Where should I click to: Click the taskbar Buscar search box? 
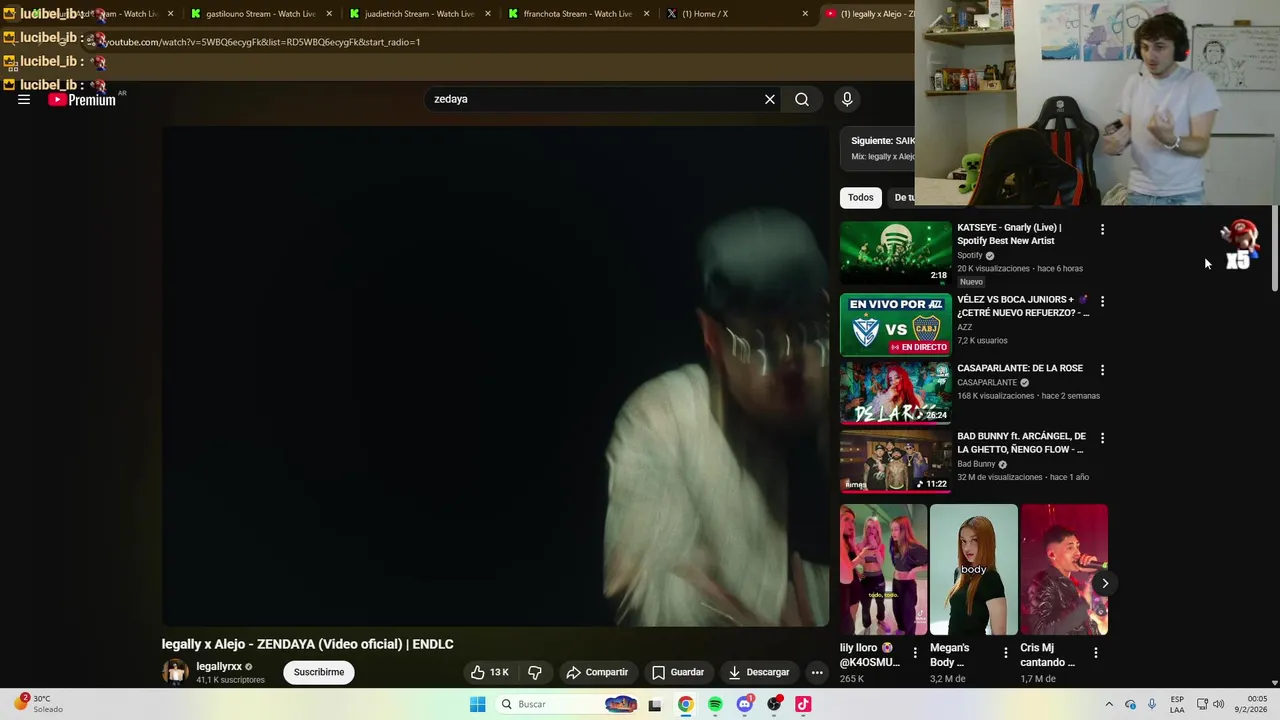coord(567,704)
